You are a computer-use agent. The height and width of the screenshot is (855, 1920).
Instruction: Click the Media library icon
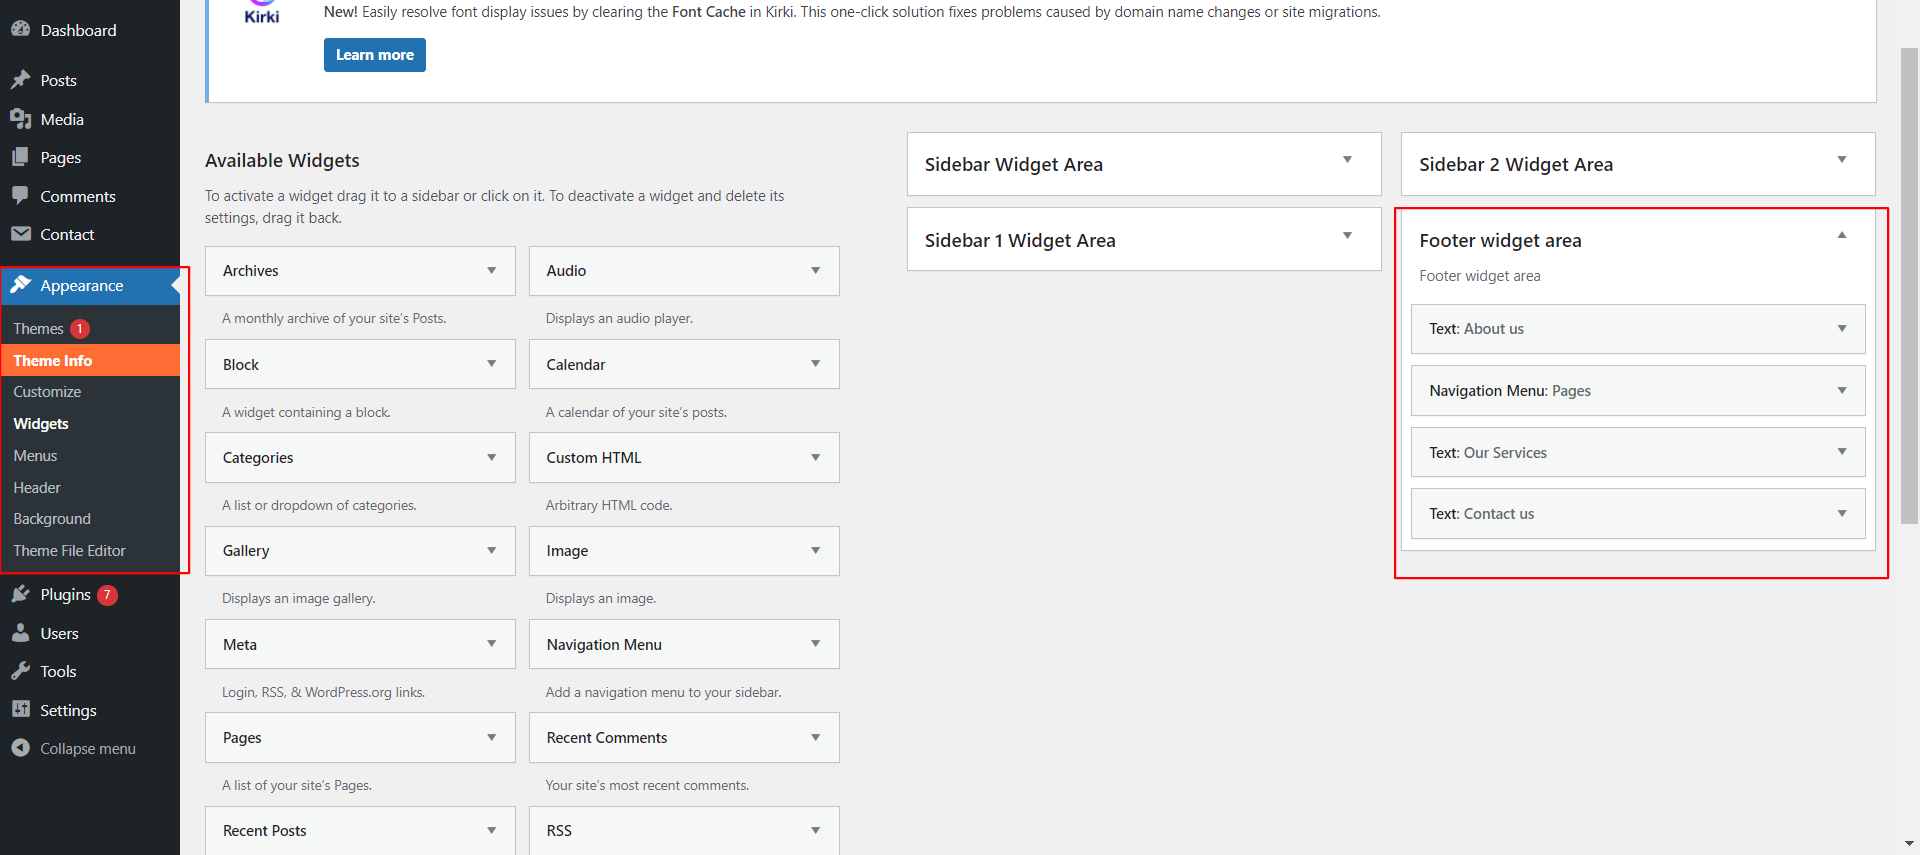pyautogui.click(x=20, y=119)
